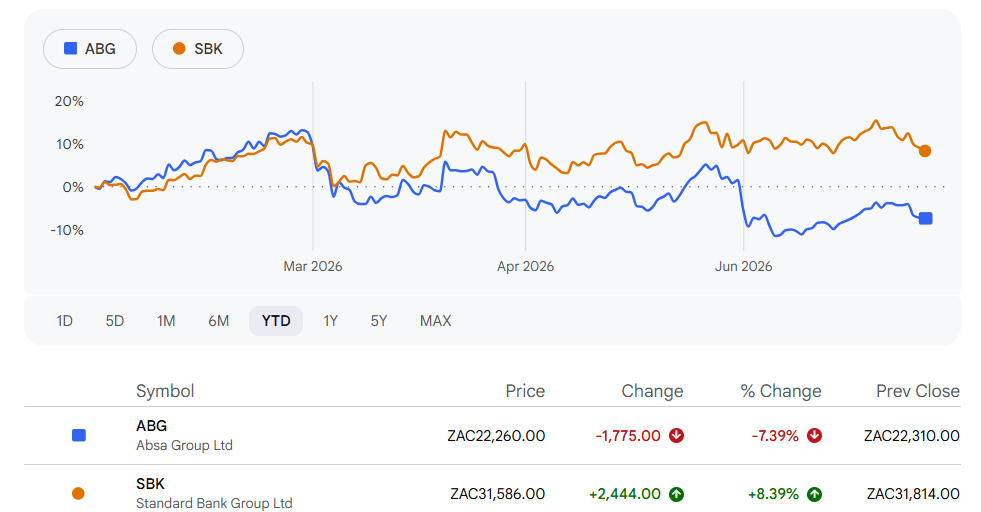Image resolution: width=981 pixels, height=512 pixels.
Task: Select the 1D time range
Action: (x=64, y=321)
